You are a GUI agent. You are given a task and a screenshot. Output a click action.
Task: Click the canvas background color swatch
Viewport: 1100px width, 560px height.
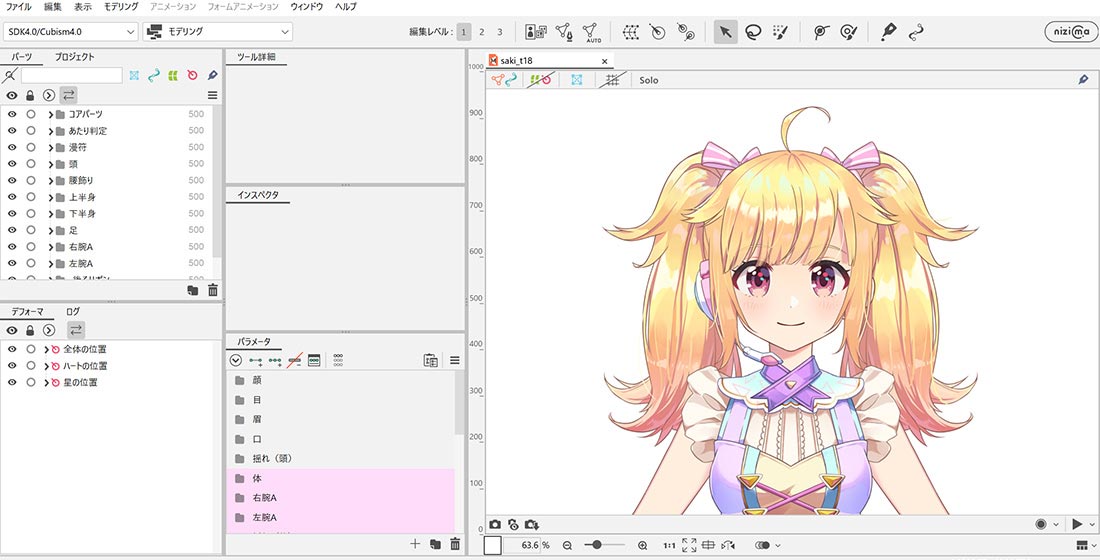click(492, 545)
